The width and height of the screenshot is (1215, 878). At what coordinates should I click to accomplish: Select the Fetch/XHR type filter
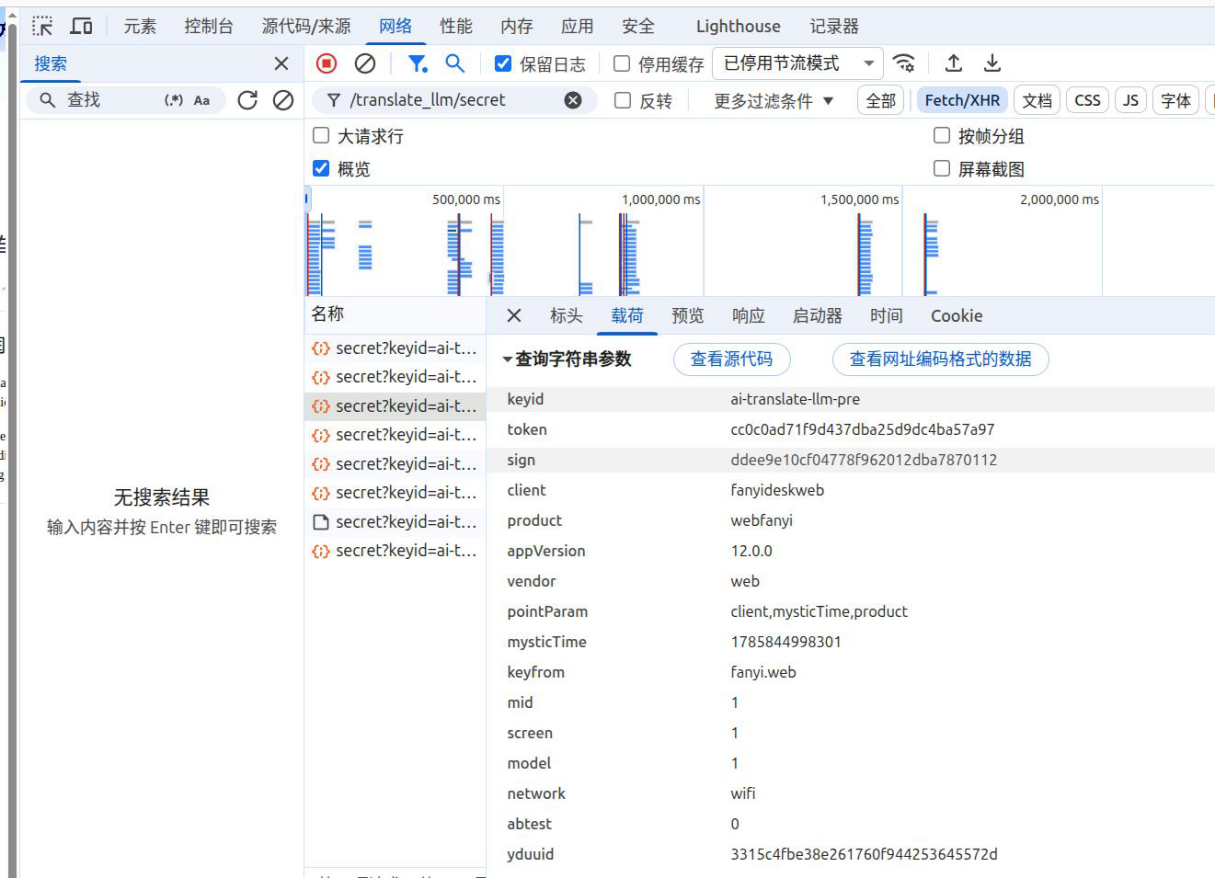(x=962, y=100)
